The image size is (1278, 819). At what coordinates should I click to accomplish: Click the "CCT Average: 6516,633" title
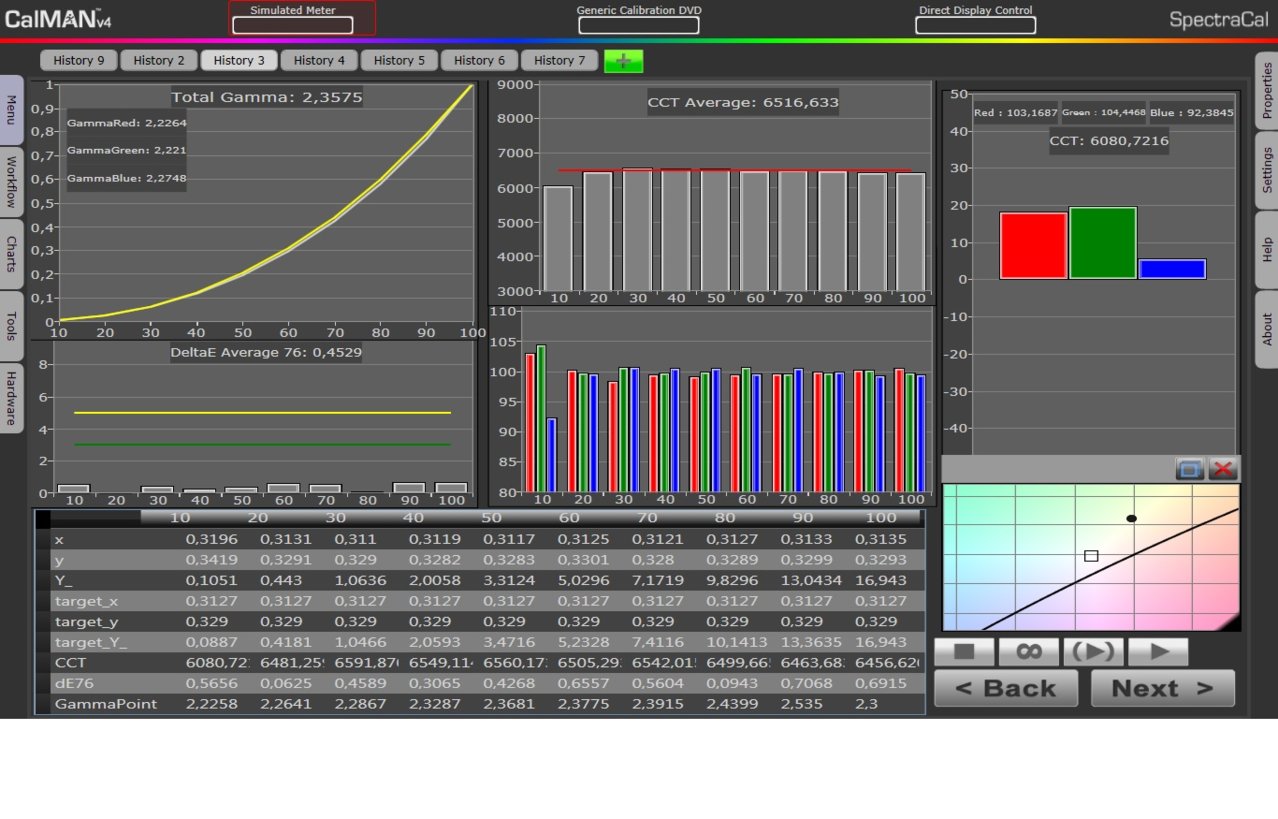743,102
